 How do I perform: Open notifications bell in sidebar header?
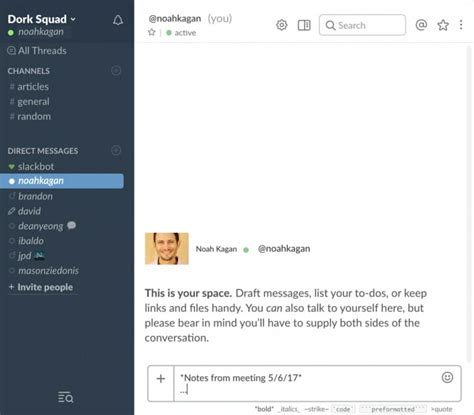pos(118,20)
